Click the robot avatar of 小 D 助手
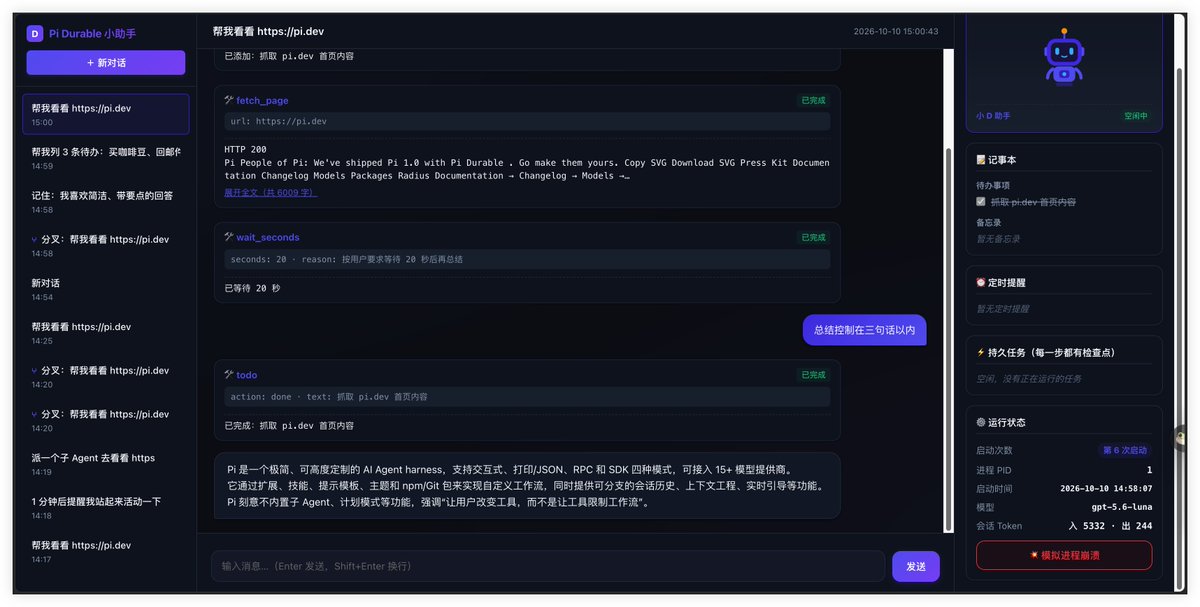The width and height of the screenshot is (1200, 607). tap(1063, 57)
